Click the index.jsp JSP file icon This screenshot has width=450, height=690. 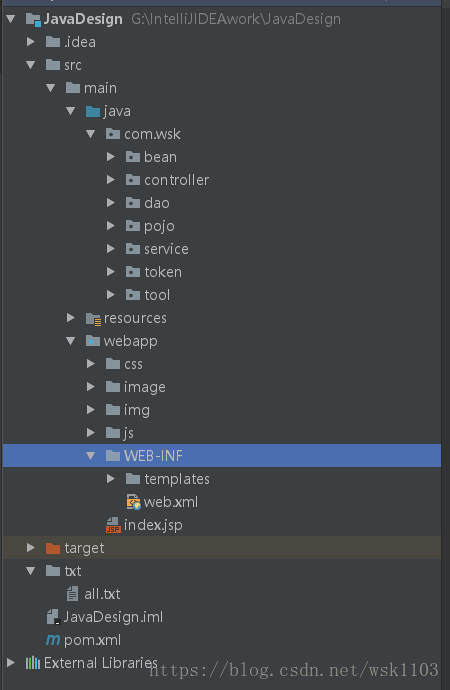click(113, 525)
